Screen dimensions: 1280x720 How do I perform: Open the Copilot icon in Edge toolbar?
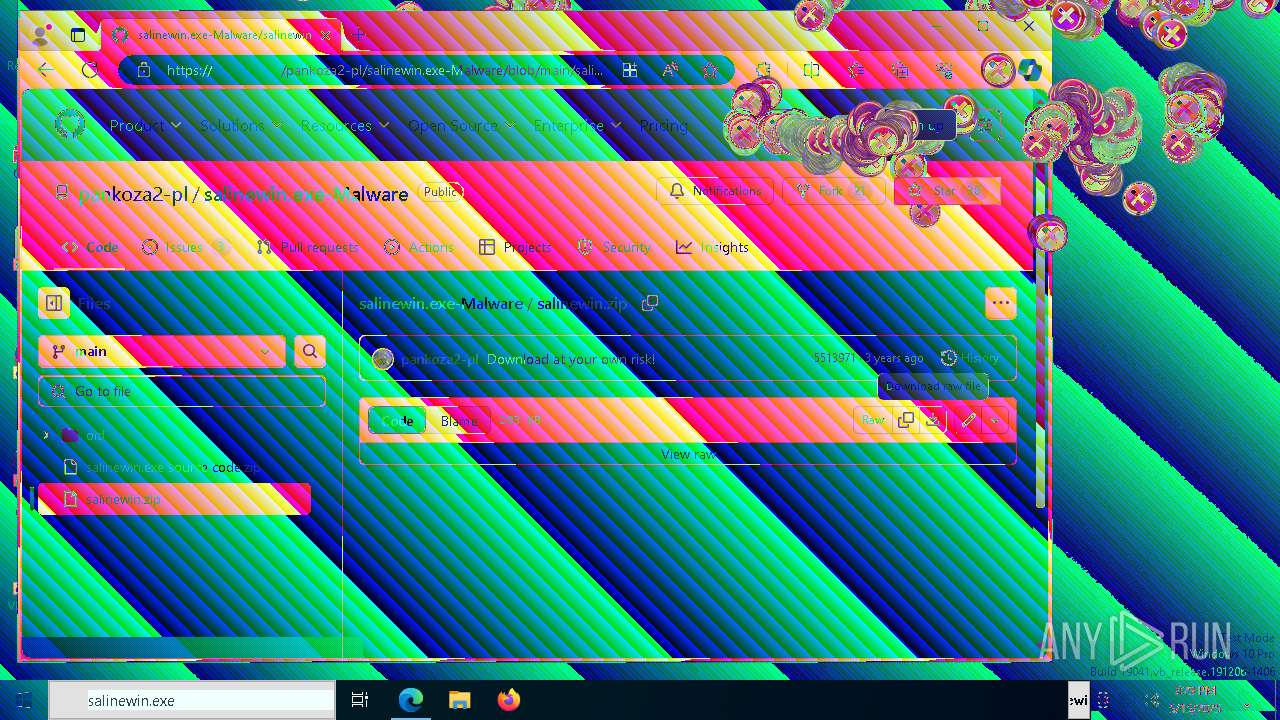coord(1030,70)
